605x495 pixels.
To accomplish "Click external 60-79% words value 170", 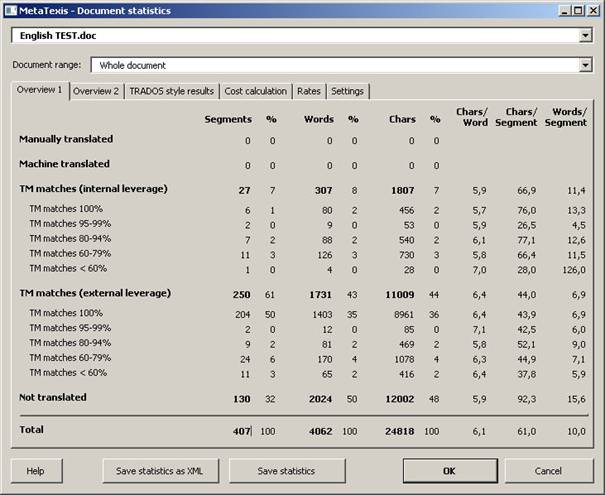I will tap(324, 360).
